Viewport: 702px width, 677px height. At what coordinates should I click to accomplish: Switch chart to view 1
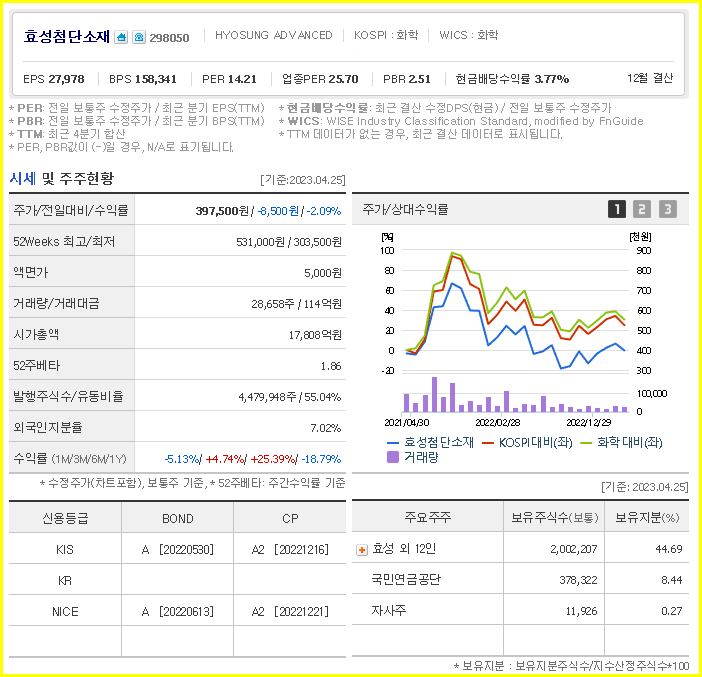coord(616,209)
